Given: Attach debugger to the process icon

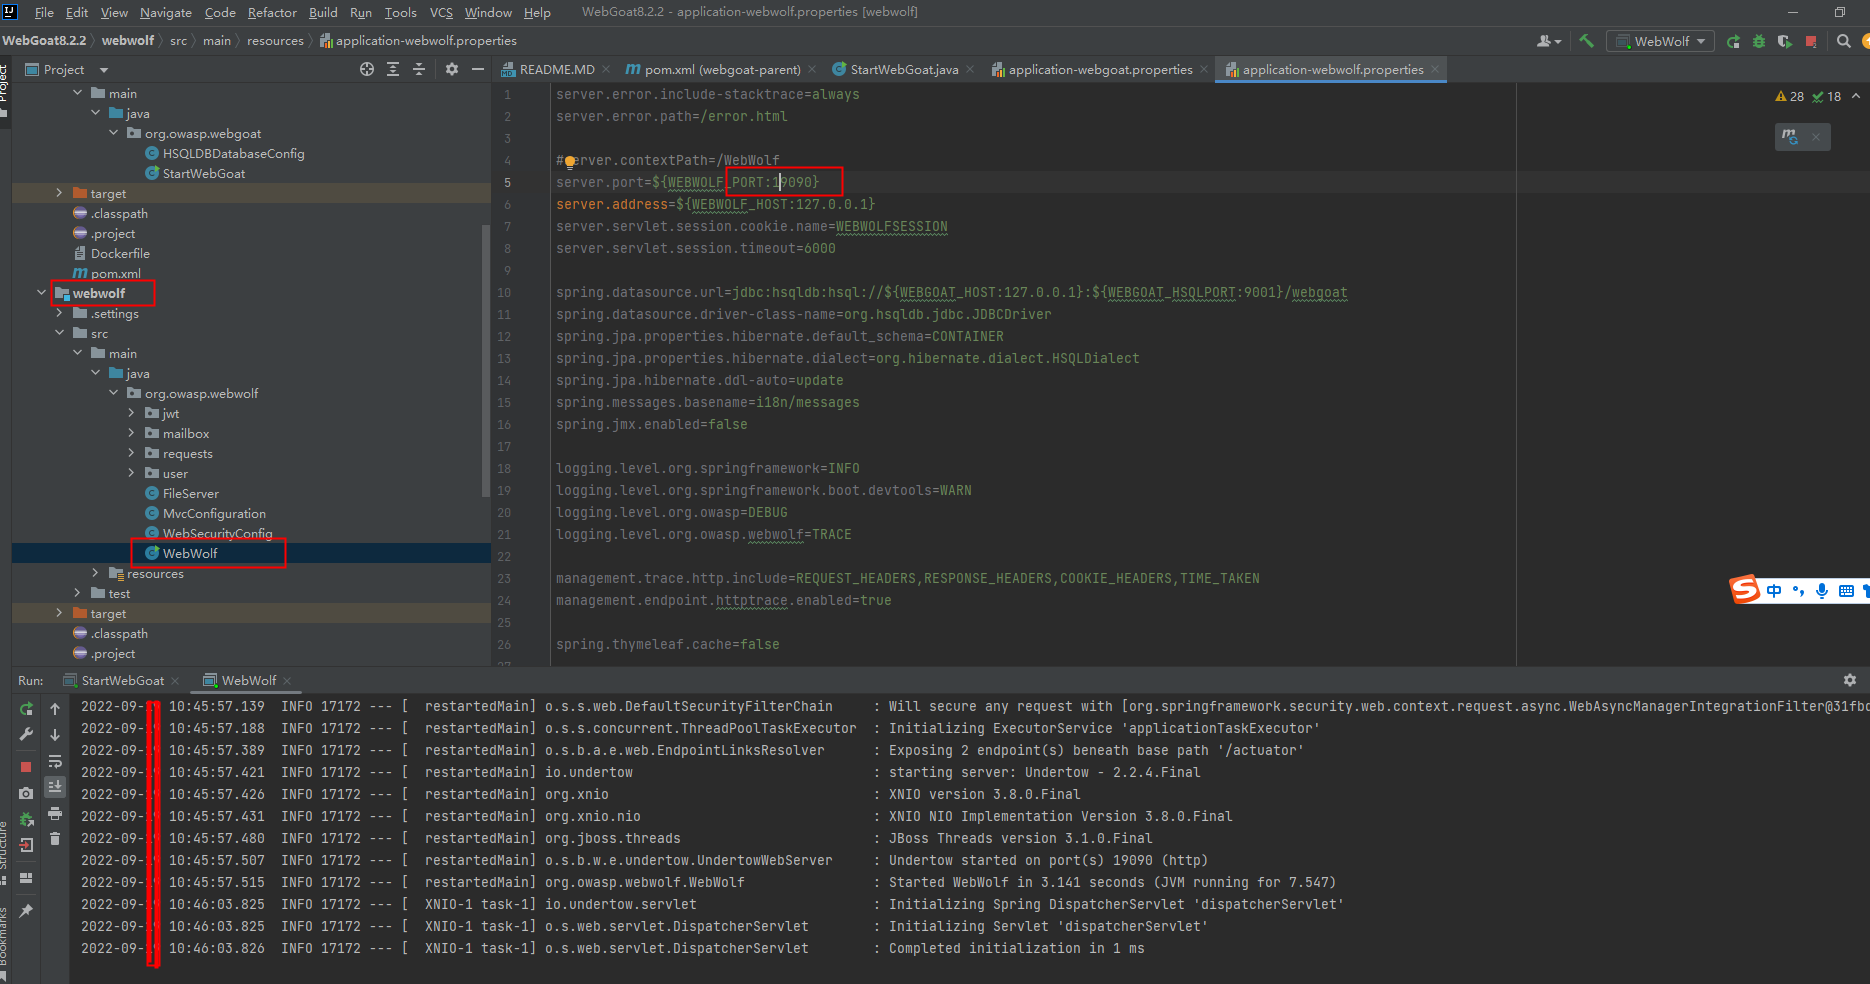Looking at the screenshot, I should 26,819.
